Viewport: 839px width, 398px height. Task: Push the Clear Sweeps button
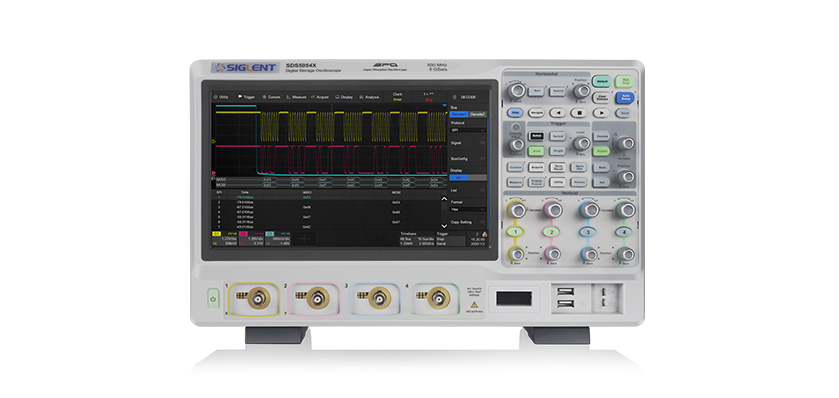[600, 98]
